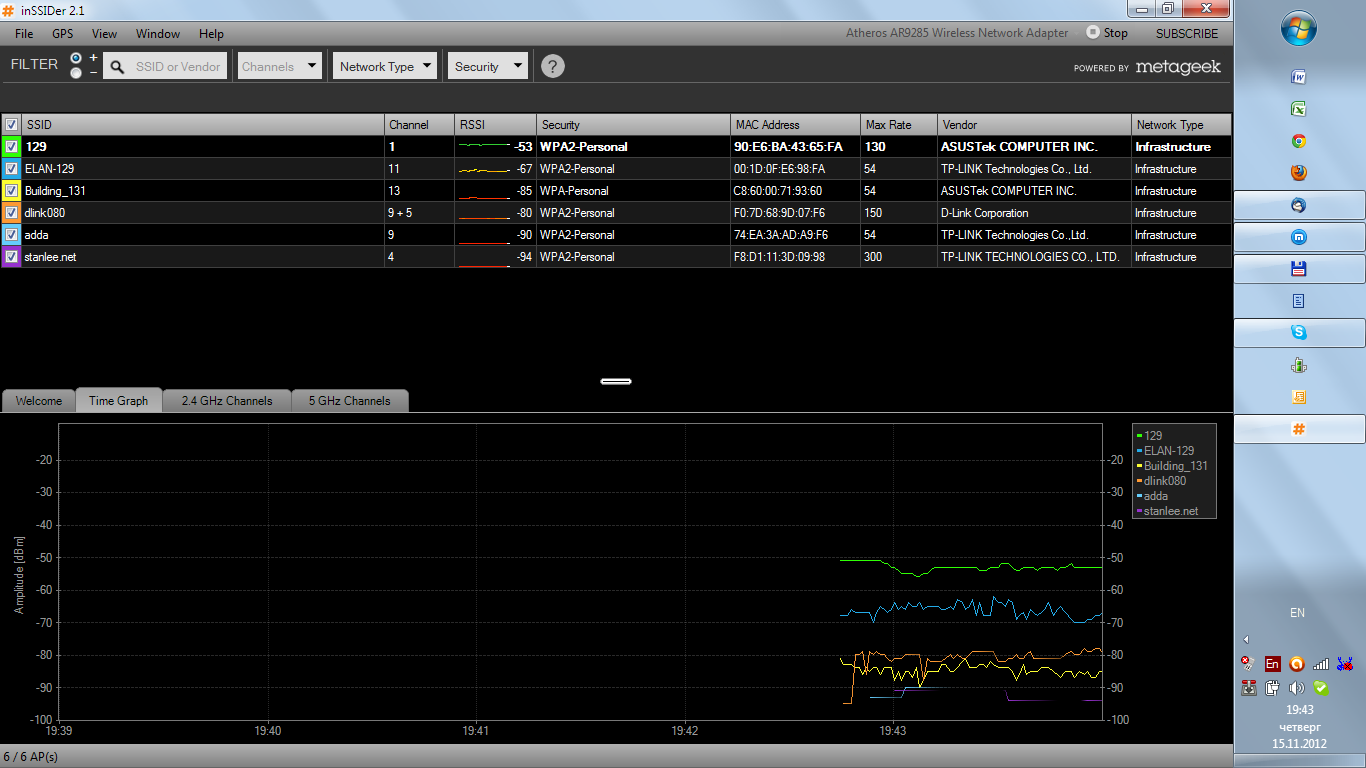Select the green 129 color marker in legend
Screen dimensions: 1366x768
click(x=1140, y=435)
